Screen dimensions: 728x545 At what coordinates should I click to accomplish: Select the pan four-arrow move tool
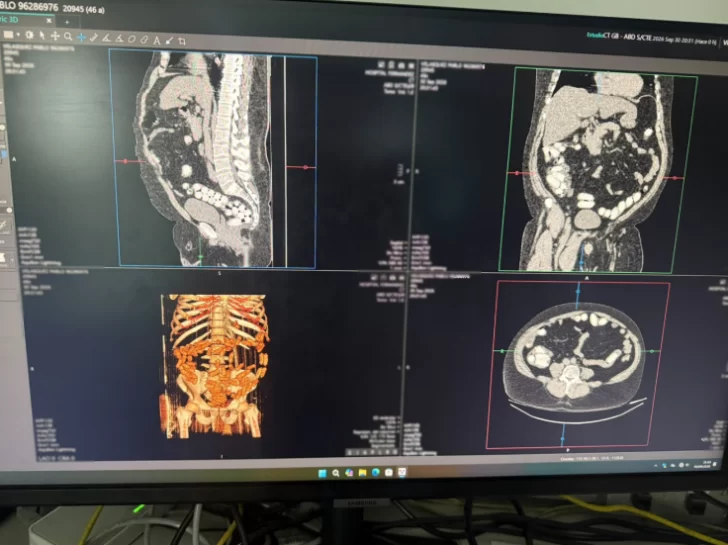tap(55, 36)
